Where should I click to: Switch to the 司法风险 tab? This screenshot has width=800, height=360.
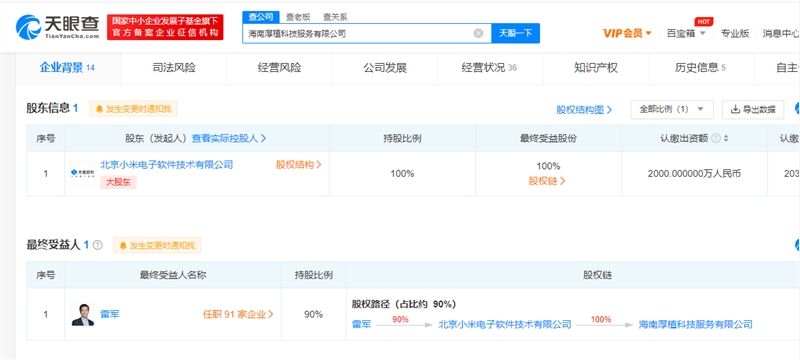[174, 68]
